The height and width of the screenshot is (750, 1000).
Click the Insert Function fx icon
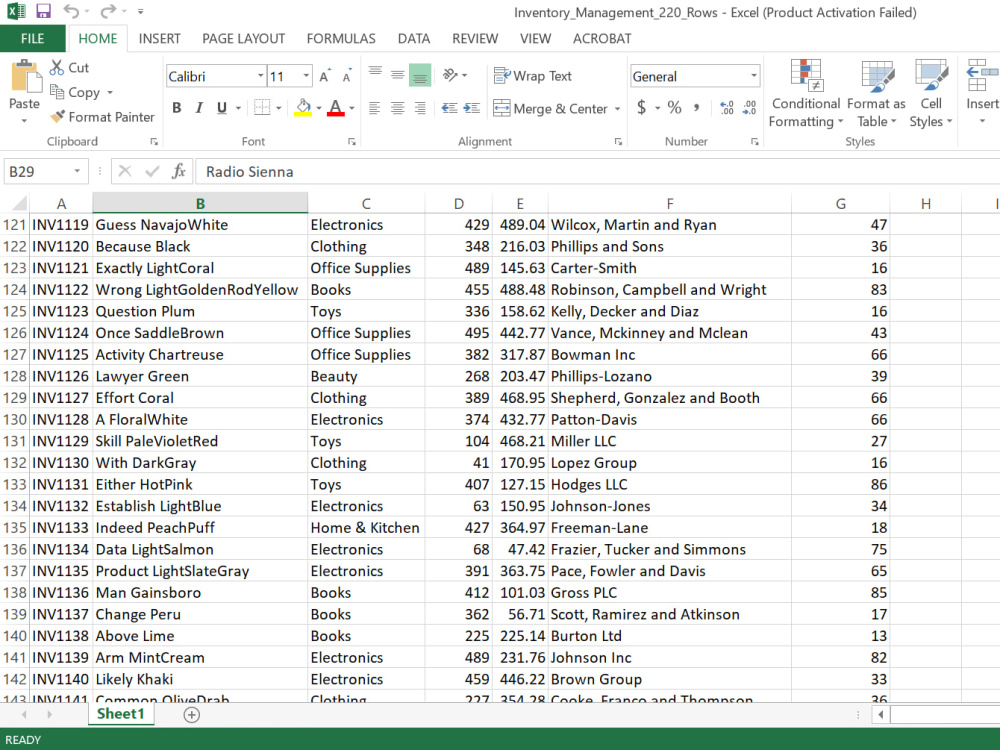point(179,171)
